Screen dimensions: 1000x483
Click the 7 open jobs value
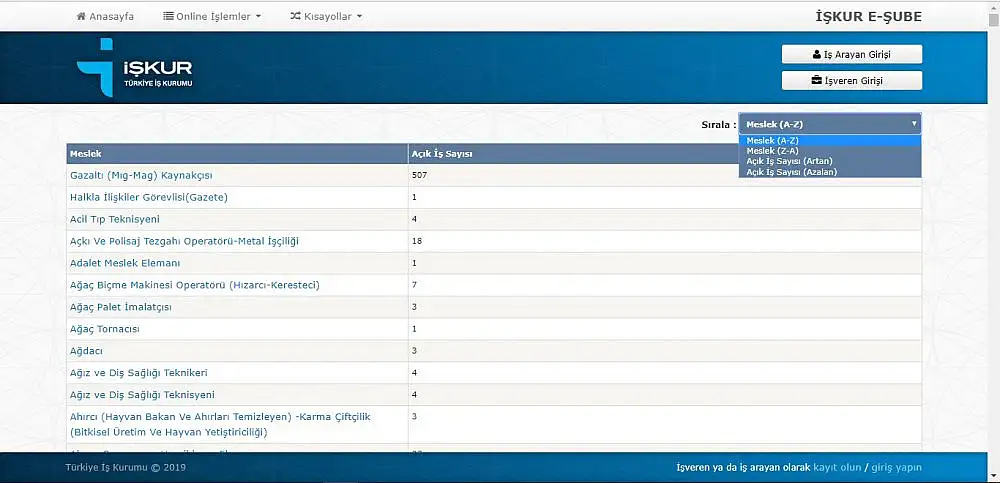tap(415, 285)
